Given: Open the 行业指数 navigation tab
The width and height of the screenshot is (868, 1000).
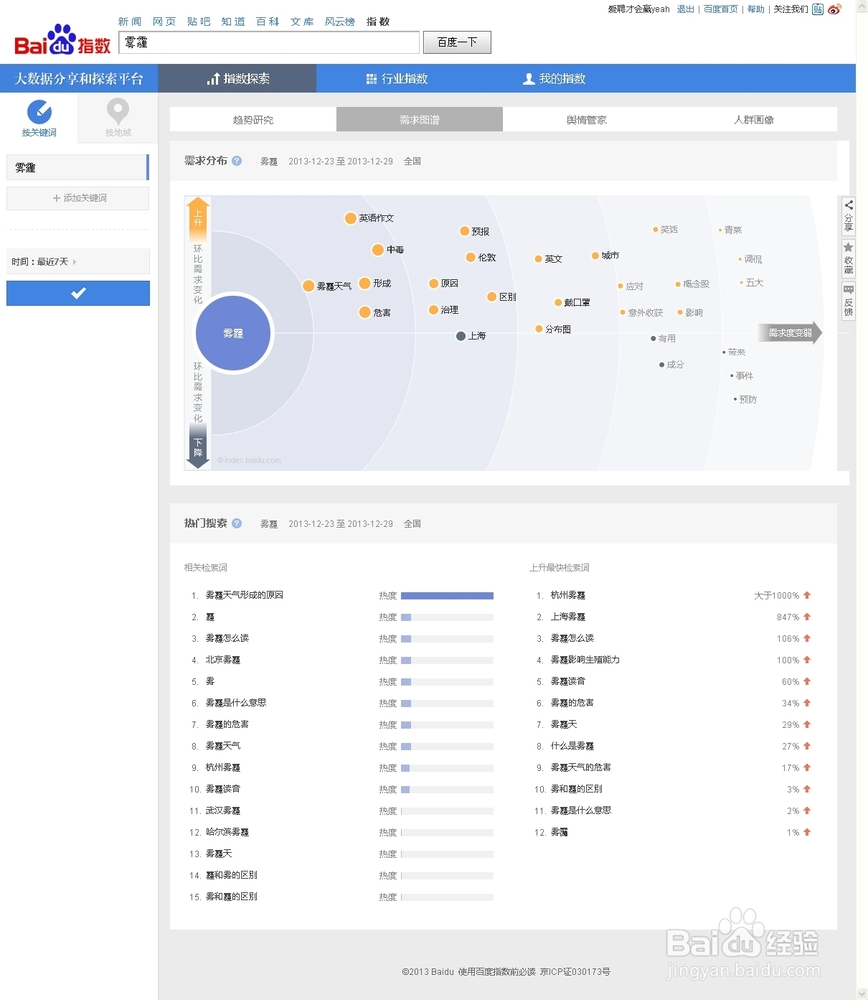Looking at the screenshot, I should tap(397, 78).
